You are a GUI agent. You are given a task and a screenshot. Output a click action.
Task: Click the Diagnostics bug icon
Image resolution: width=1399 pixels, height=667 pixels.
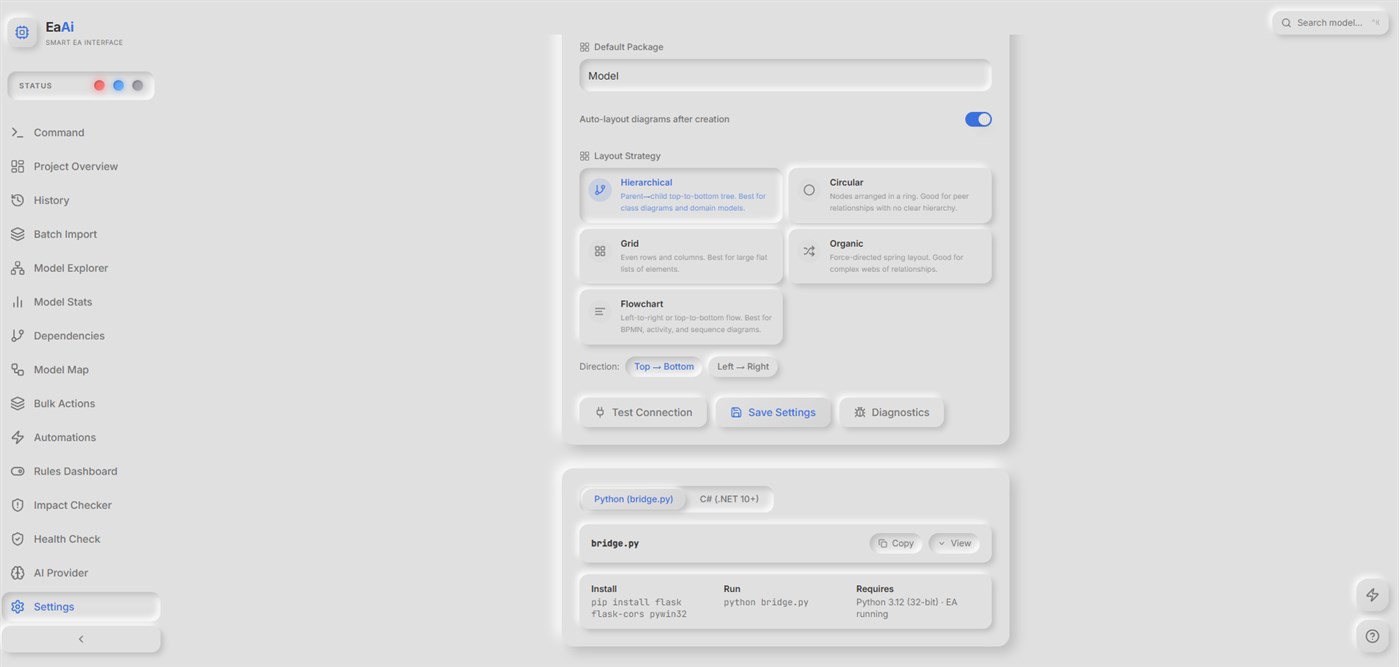point(859,412)
